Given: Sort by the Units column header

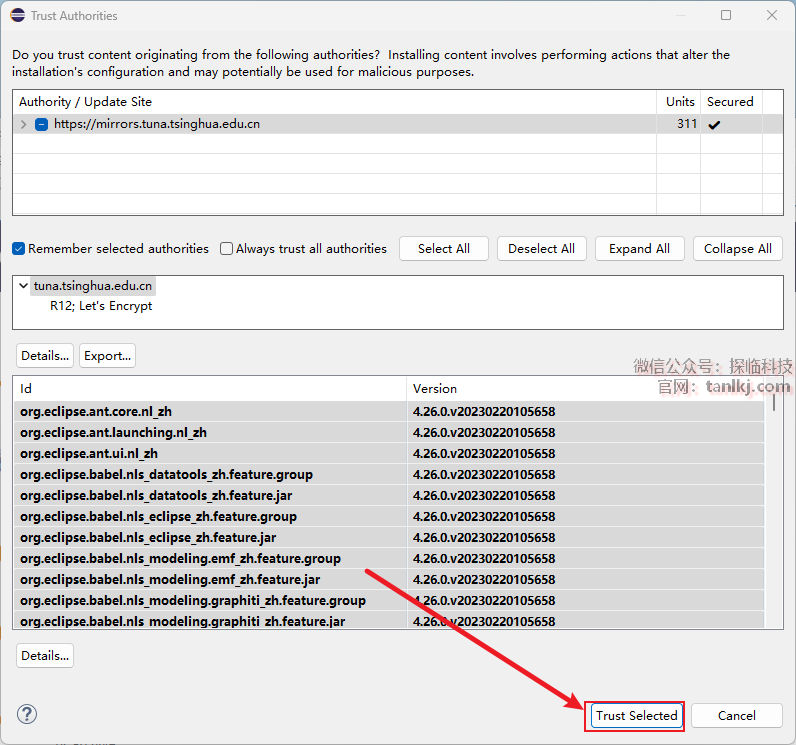Looking at the screenshot, I should (x=680, y=102).
